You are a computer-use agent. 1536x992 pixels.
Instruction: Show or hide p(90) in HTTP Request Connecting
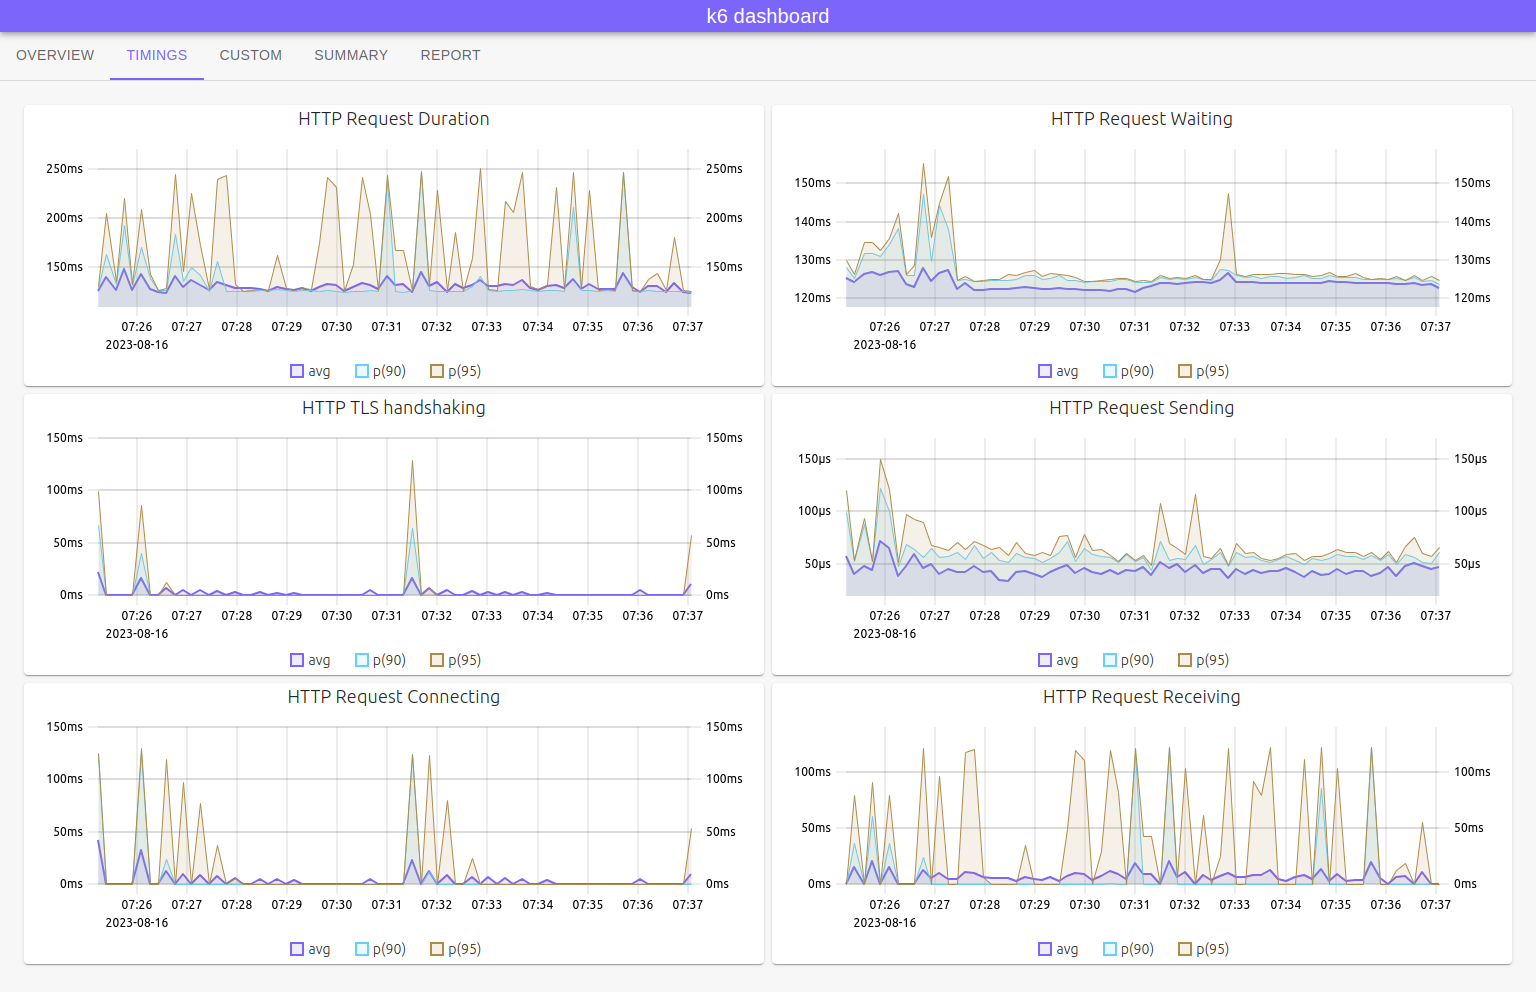coord(380,949)
